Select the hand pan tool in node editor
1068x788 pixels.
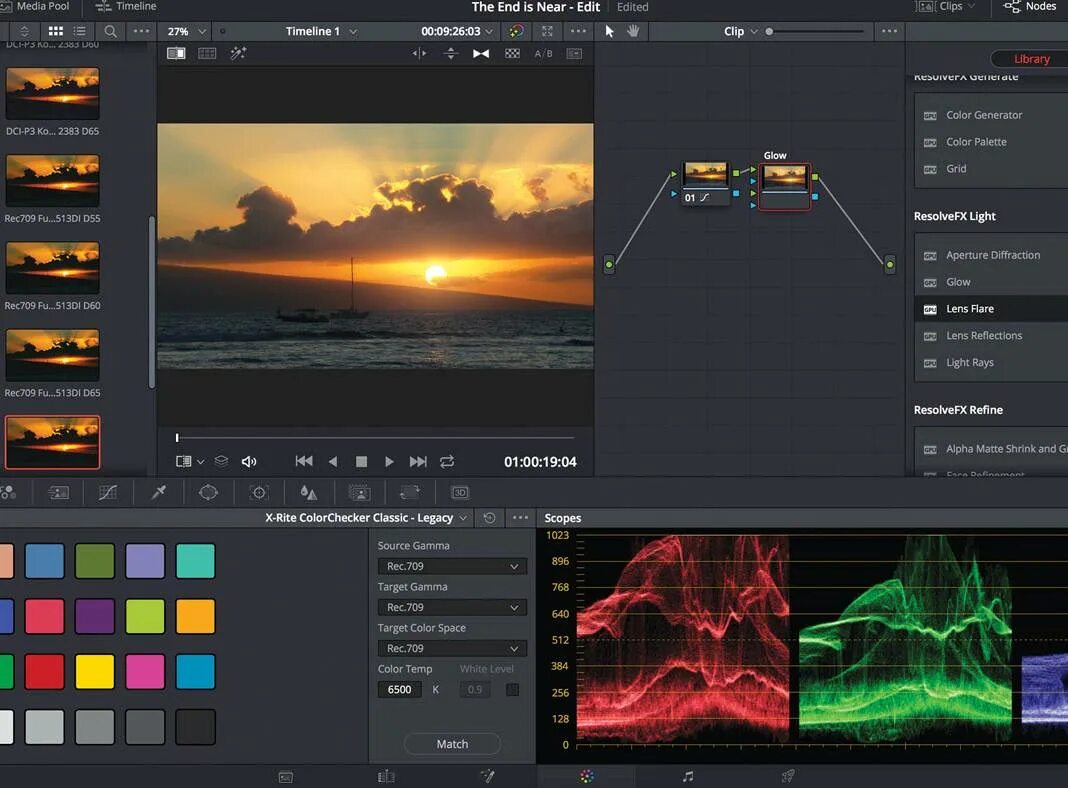(x=633, y=31)
